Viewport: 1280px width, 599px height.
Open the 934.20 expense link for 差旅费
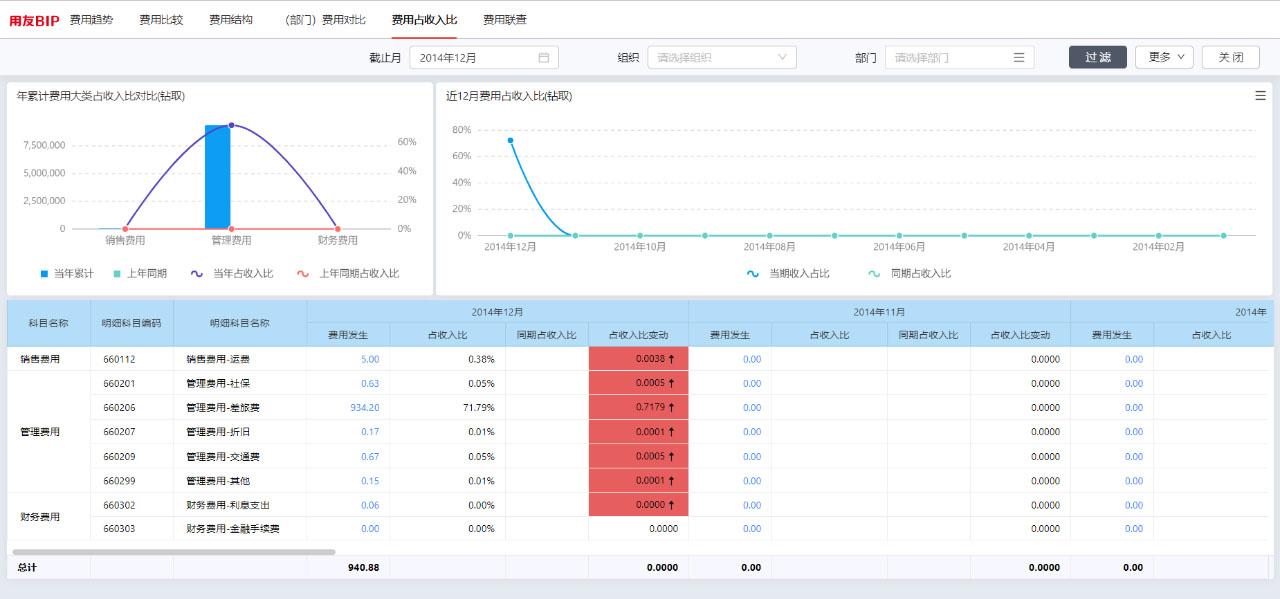coord(365,408)
